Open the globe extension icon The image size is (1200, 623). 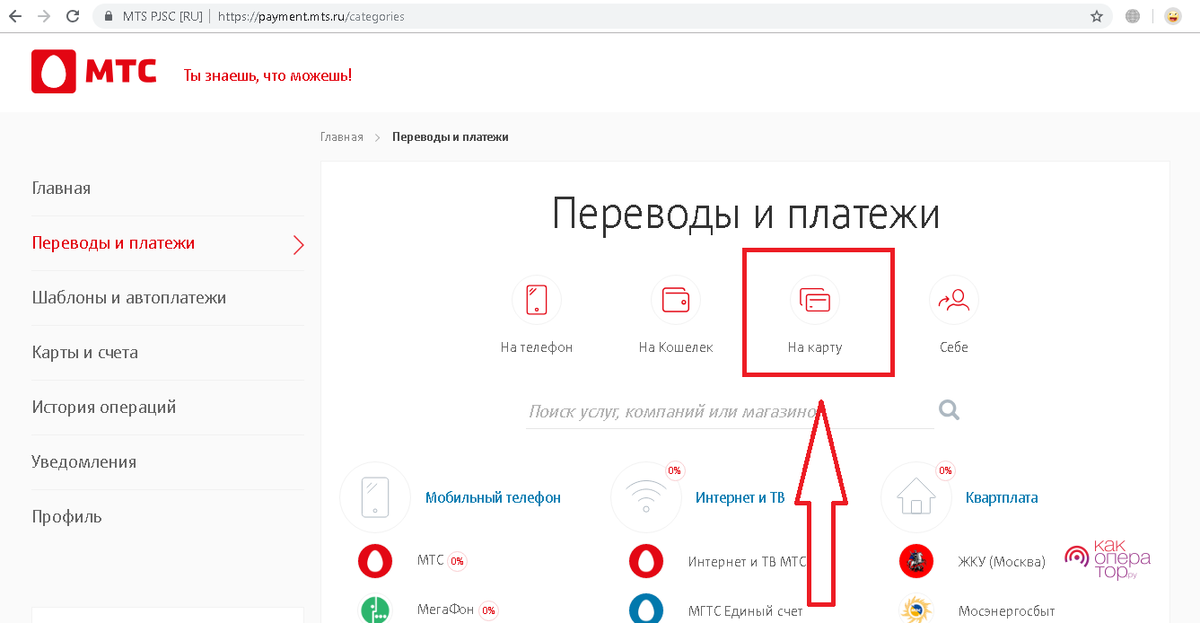pos(1133,17)
